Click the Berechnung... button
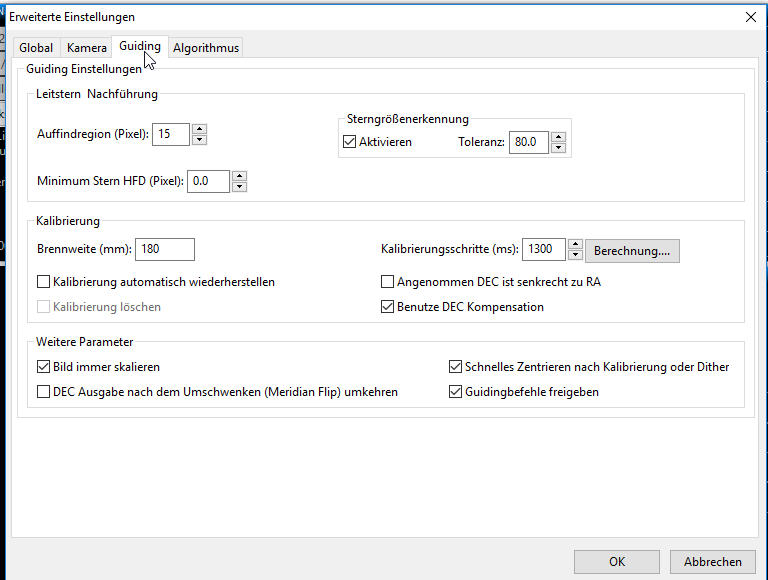This screenshot has height=580, width=768. point(632,251)
